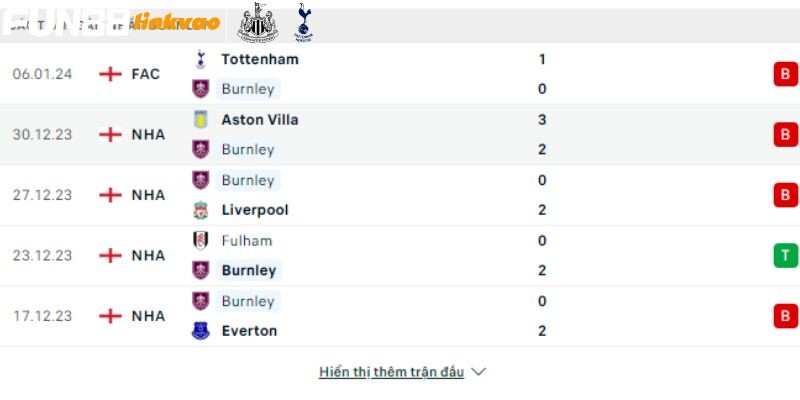
Task: Open the Hiển thị thêm trận đấu link
Action: point(391,372)
